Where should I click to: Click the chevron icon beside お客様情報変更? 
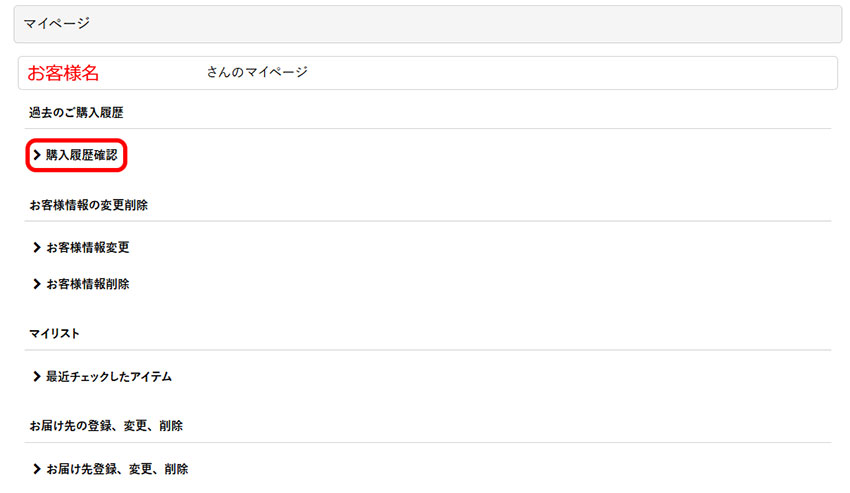tap(37, 247)
